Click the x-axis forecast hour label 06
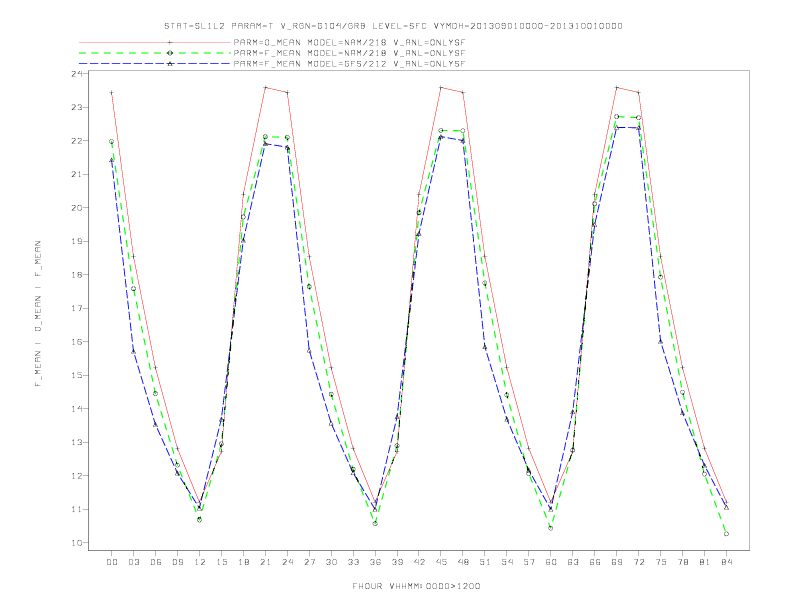Image resolution: width=792 pixels, height=612 pixels. (x=156, y=562)
